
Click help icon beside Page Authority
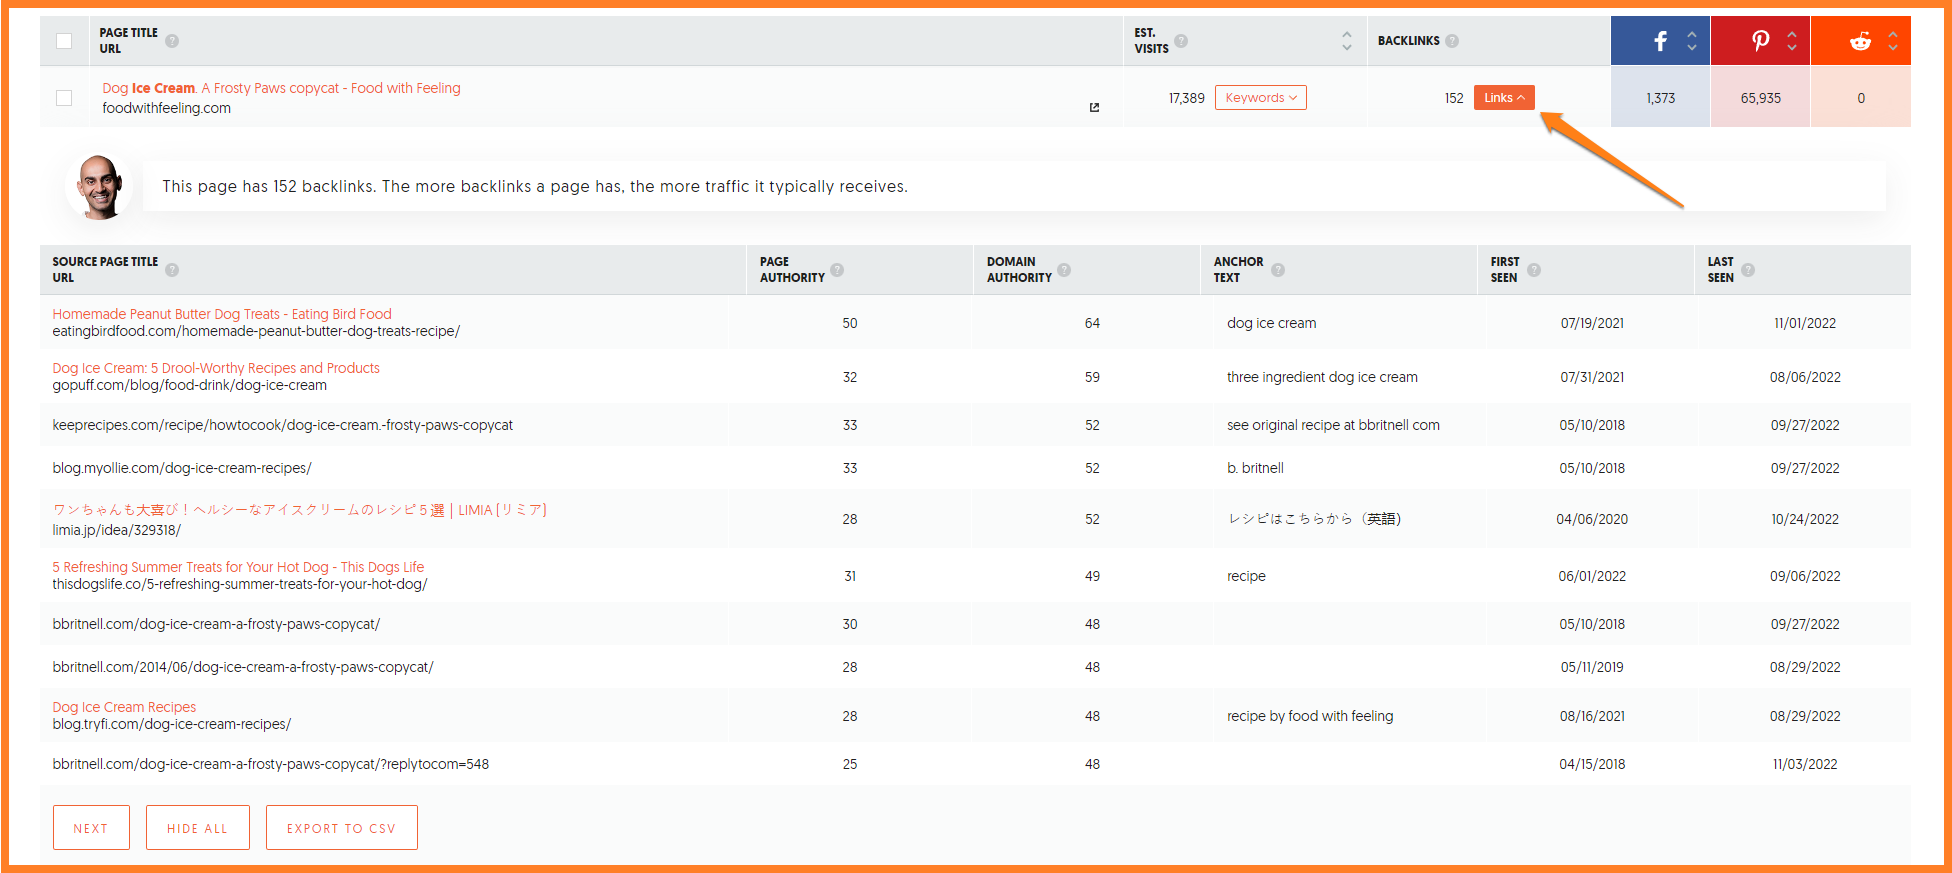point(837,270)
